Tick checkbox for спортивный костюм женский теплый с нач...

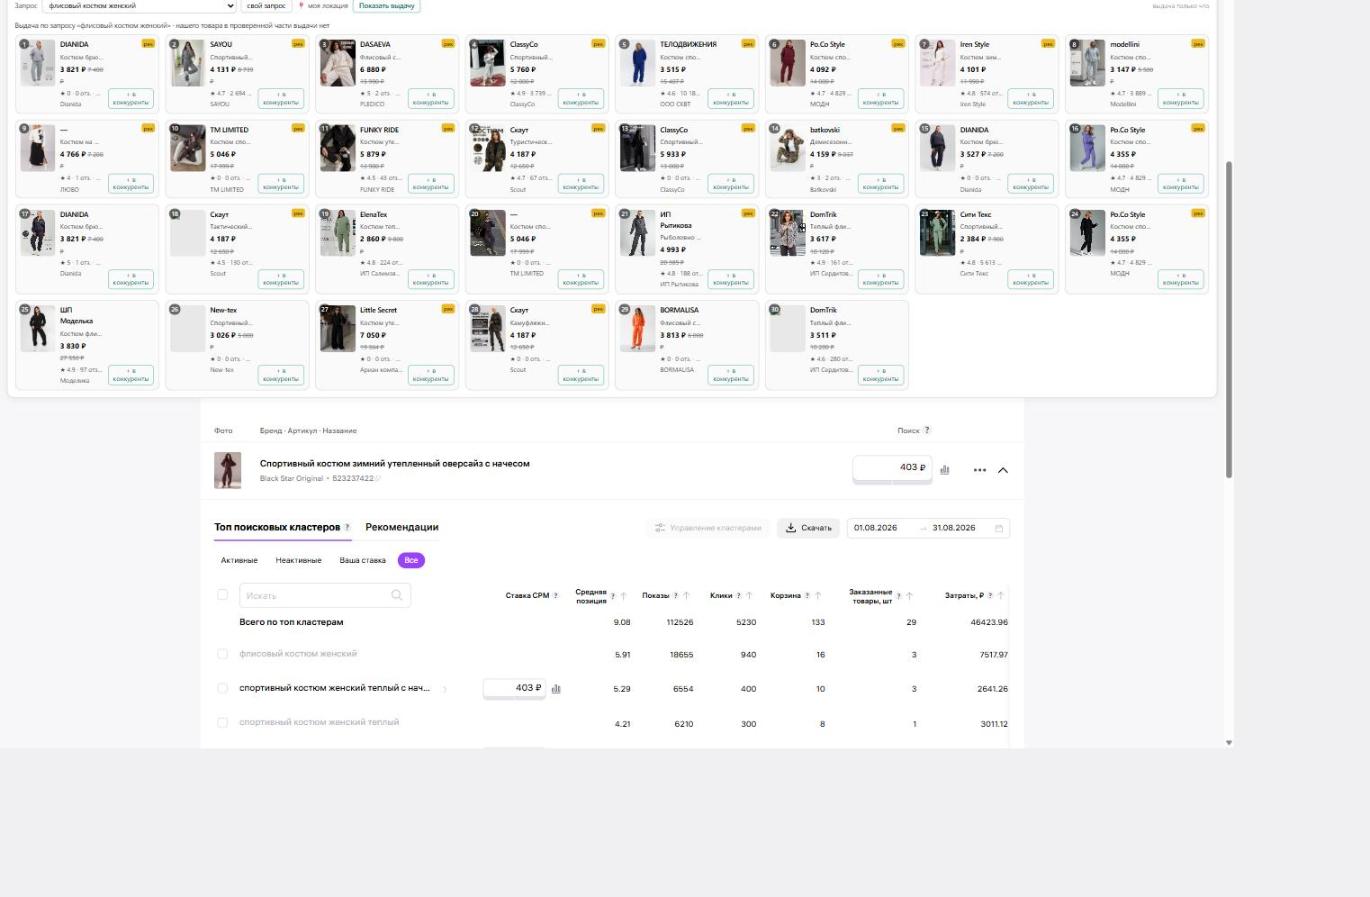coord(223,688)
